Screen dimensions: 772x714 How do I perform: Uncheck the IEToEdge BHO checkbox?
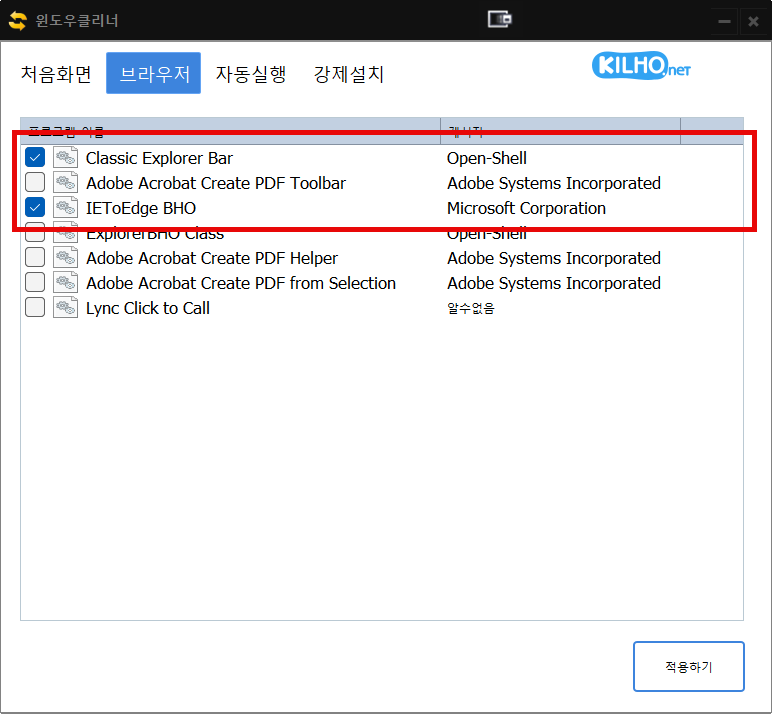35,208
